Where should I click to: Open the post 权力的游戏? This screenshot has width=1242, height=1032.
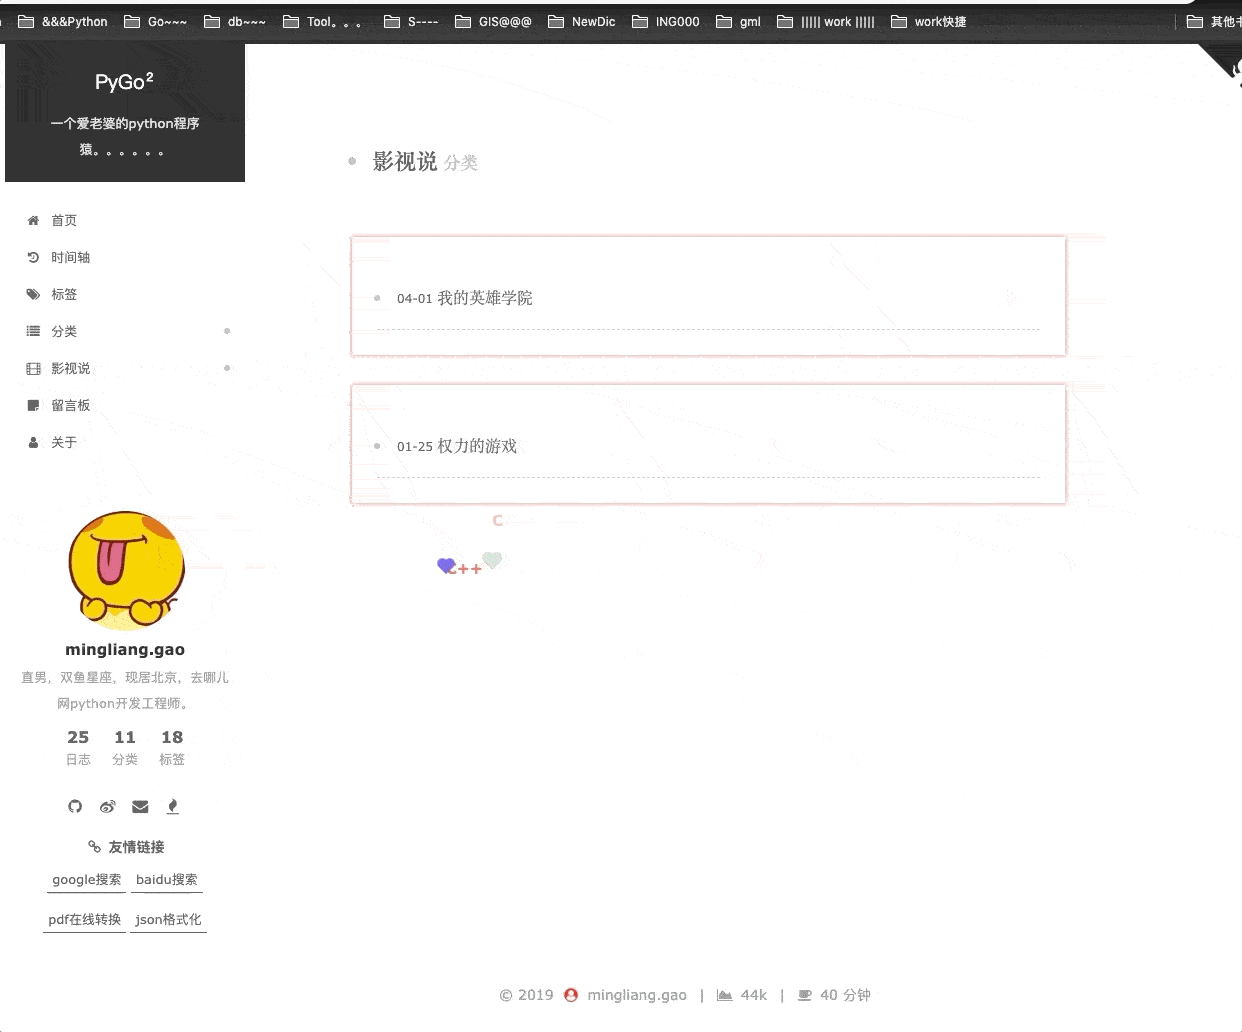(477, 446)
